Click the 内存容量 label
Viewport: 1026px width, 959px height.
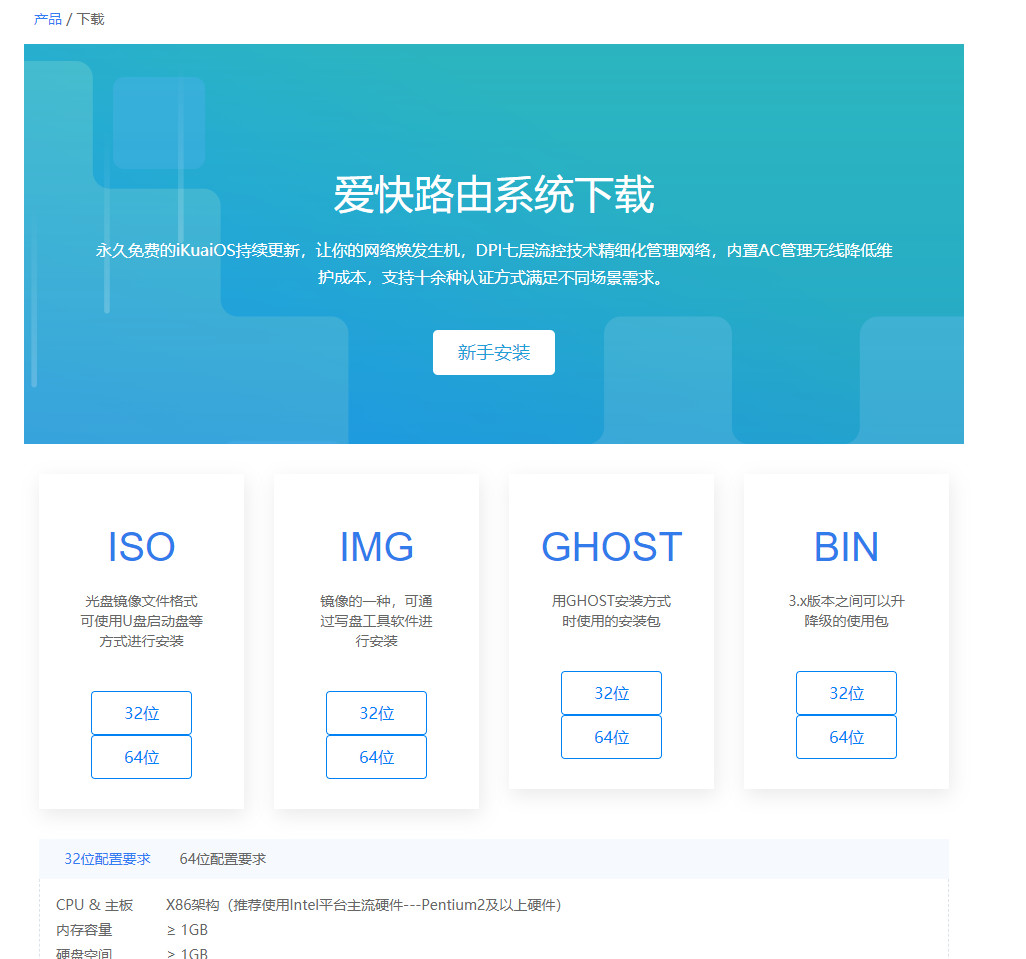pos(84,930)
